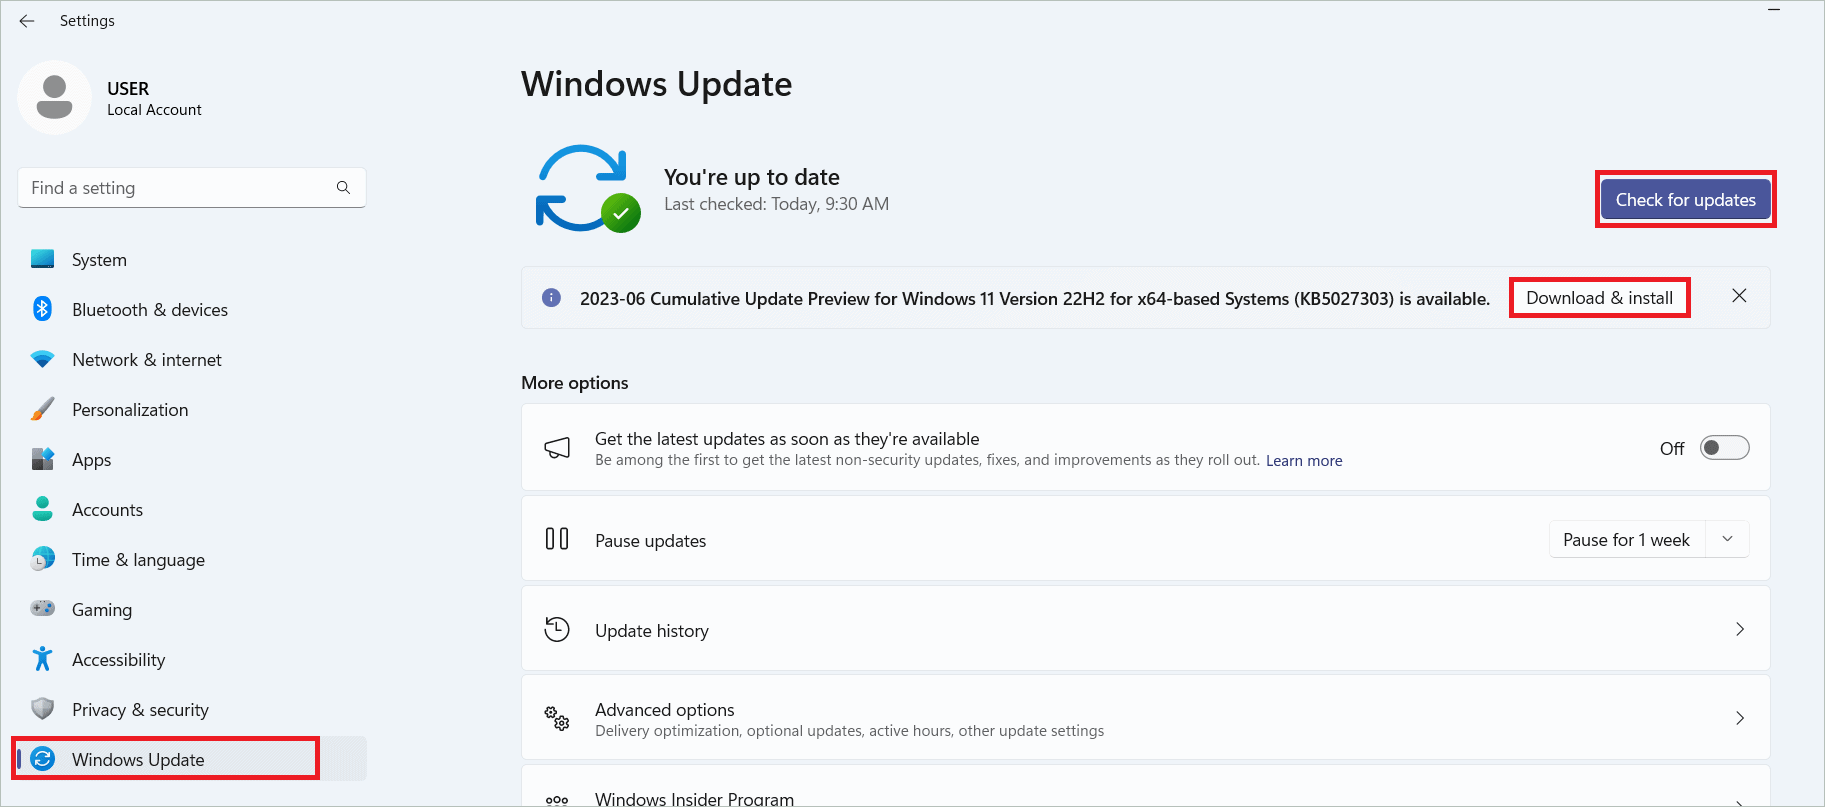Open Advanced options text row
This screenshot has height=807, width=1825.
pos(1146,718)
